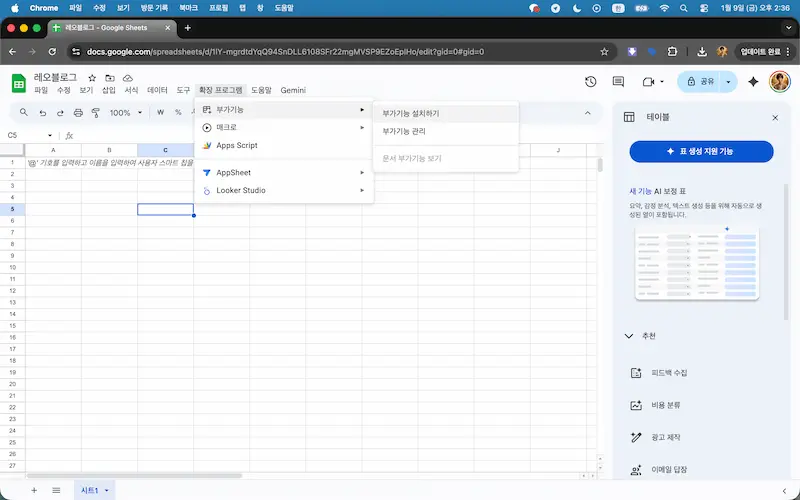The image size is (800, 500).
Task: Open the share options dropdown arrow
Action: pyautogui.click(x=728, y=82)
